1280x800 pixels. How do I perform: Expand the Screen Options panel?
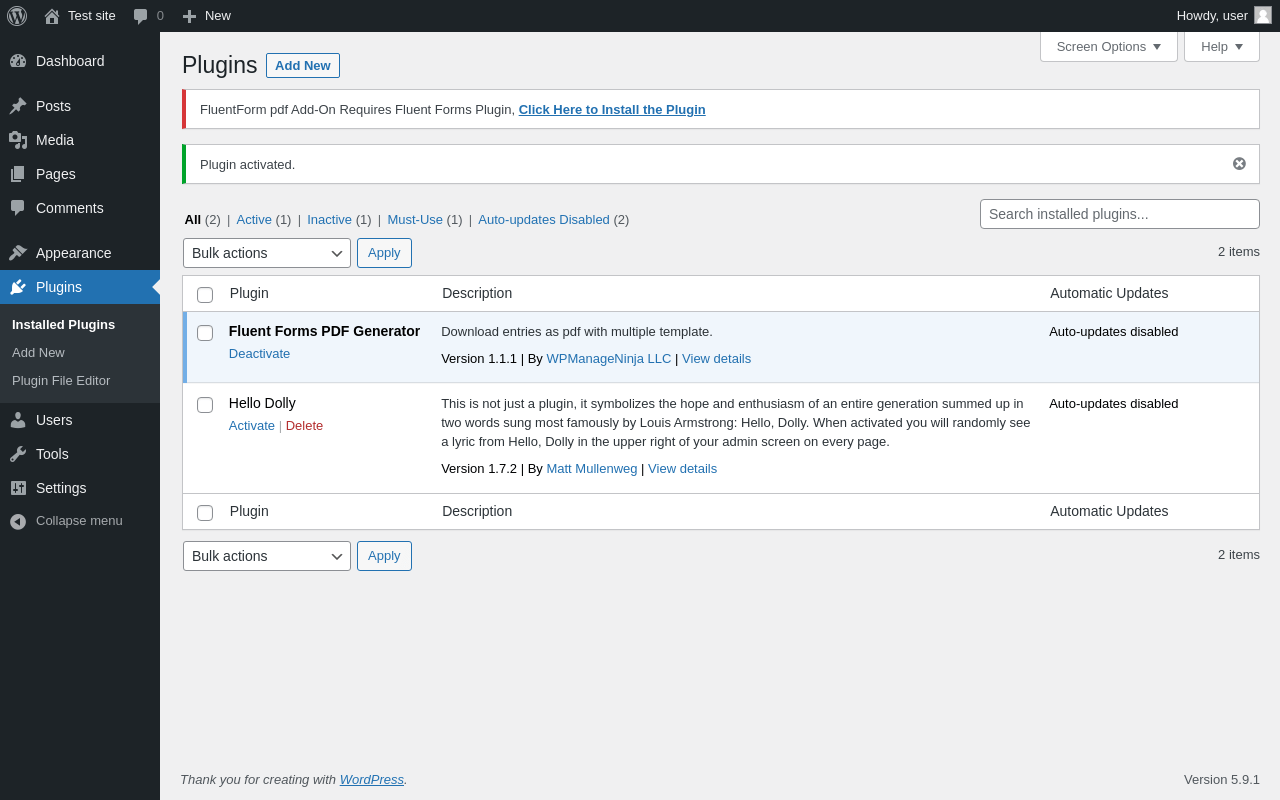point(1108,46)
